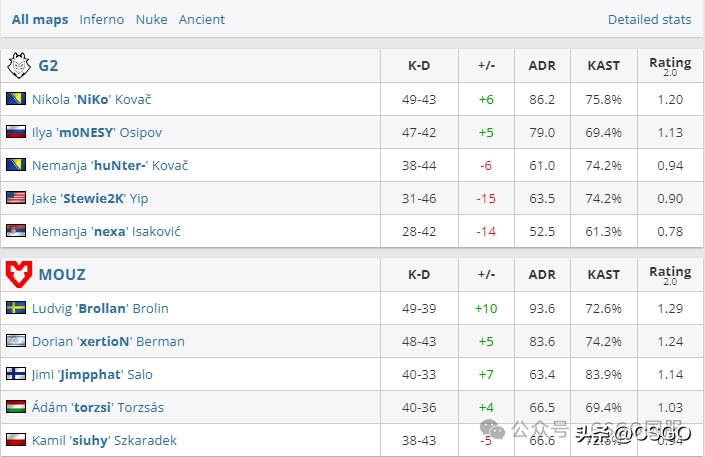Select the All maps tab
This screenshot has width=705, height=457.
pos(40,20)
